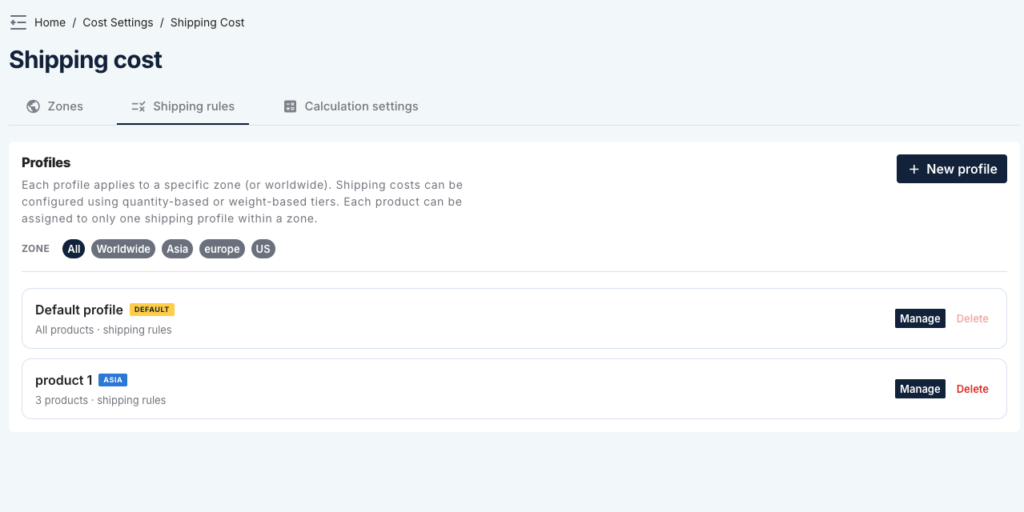Click the product 1 profile name

pyautogui.click(x=64, y=380)
